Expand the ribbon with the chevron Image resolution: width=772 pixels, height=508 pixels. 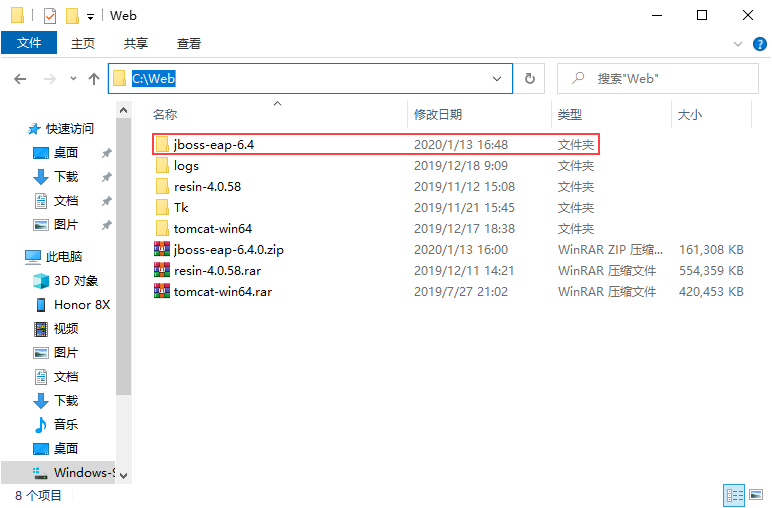738,44
